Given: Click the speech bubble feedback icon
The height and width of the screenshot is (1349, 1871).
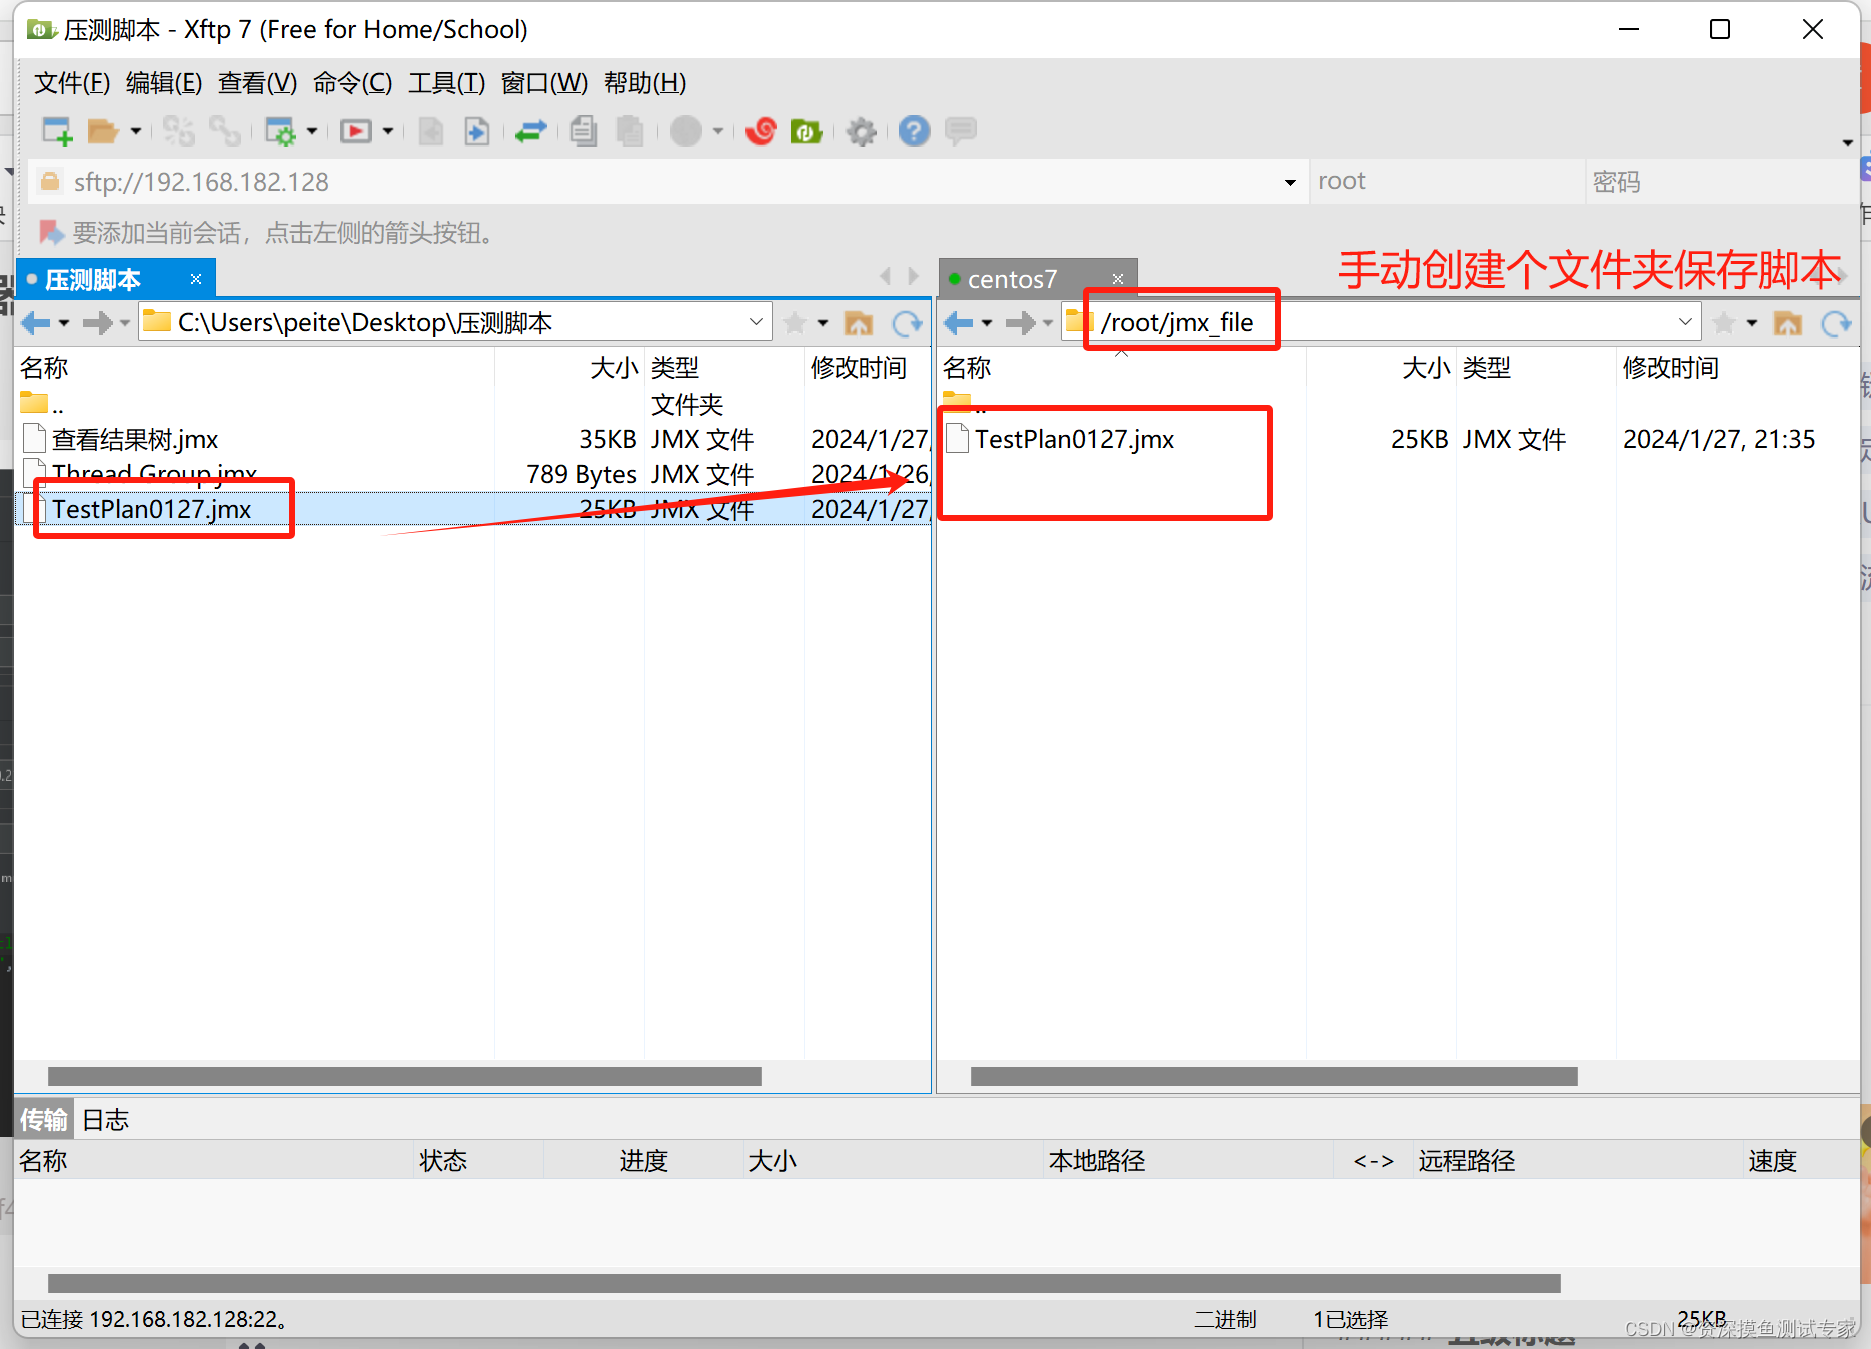Looking at the screenshot, I should tap(961, 131).
